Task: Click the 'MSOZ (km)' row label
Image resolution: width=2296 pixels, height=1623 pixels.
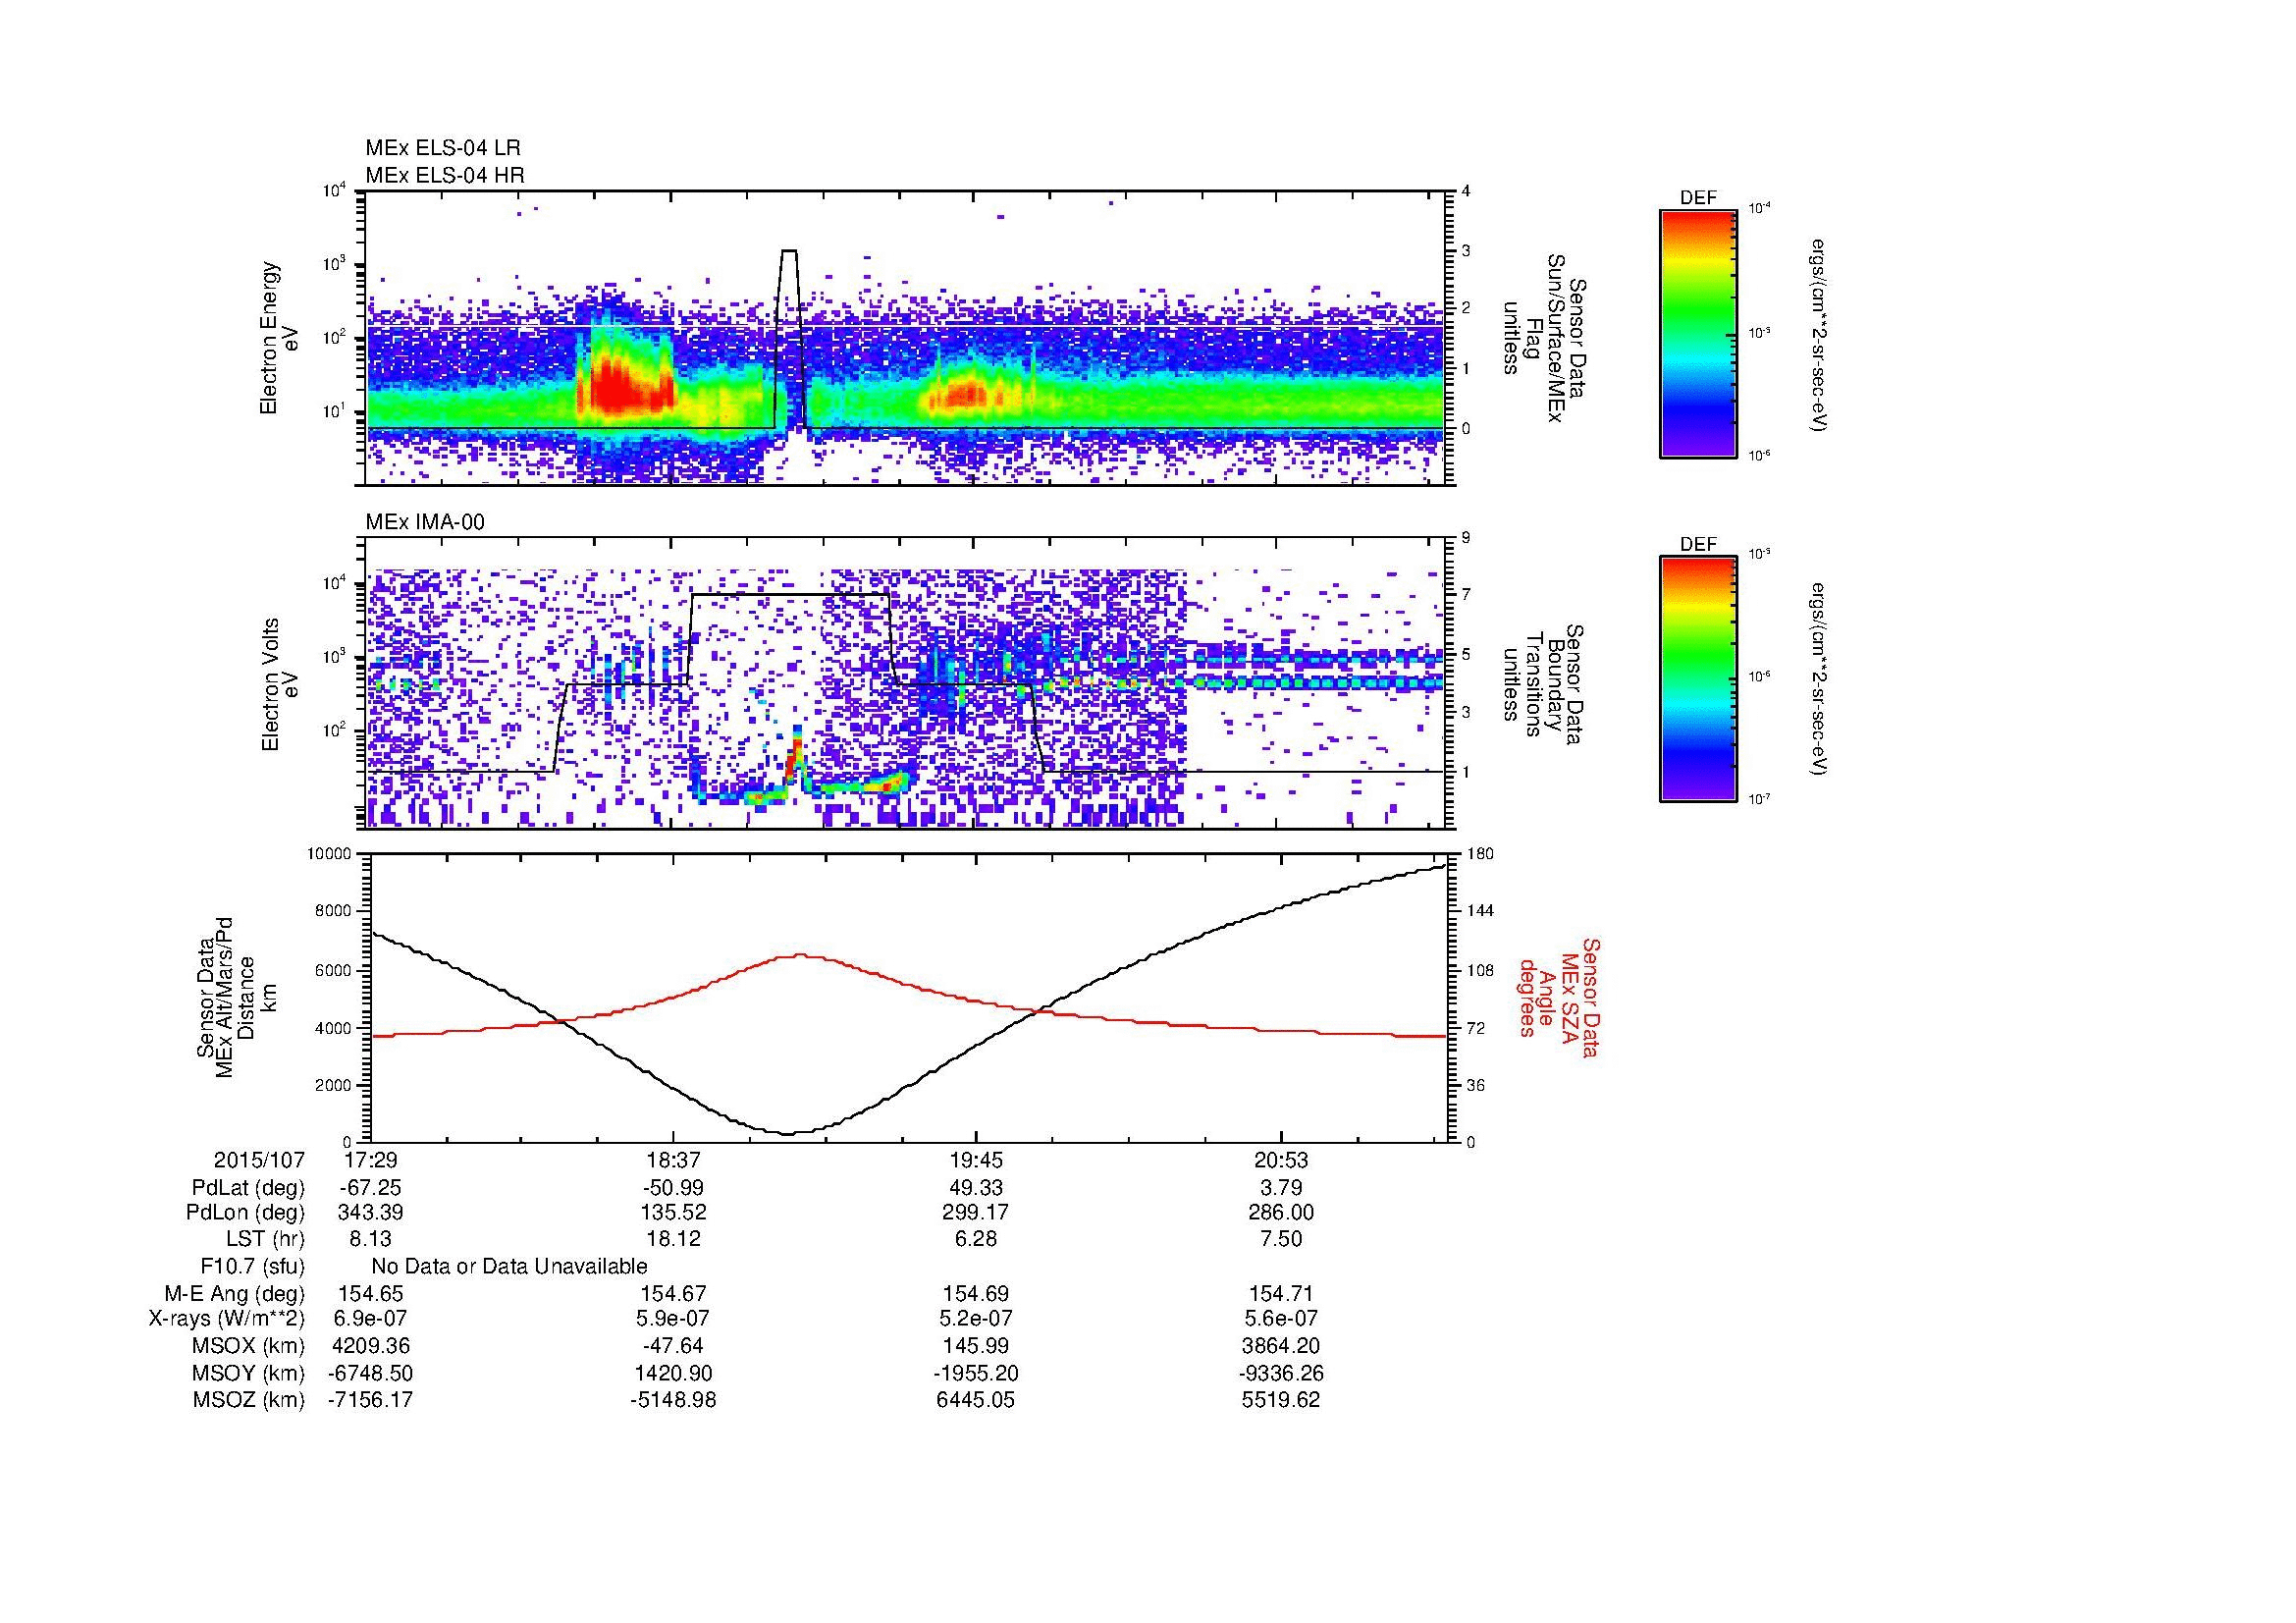Action: 248,1400
